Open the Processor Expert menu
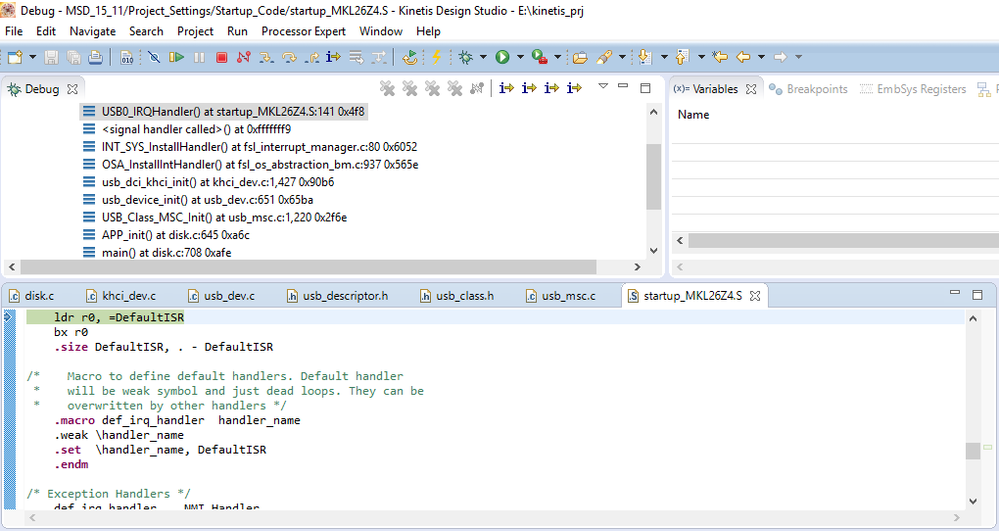 tap(303, 31)
